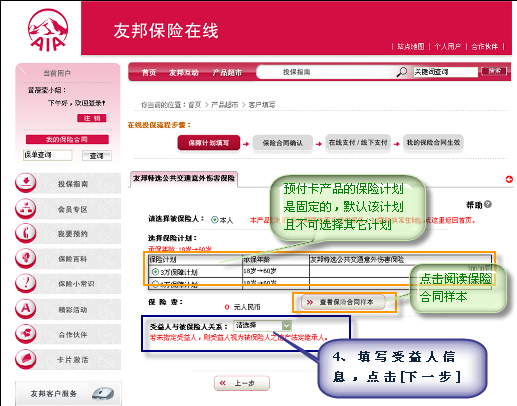Click the 帮助 question mark icon
Viewport: 517px width, 406px height.
point(488,204)
